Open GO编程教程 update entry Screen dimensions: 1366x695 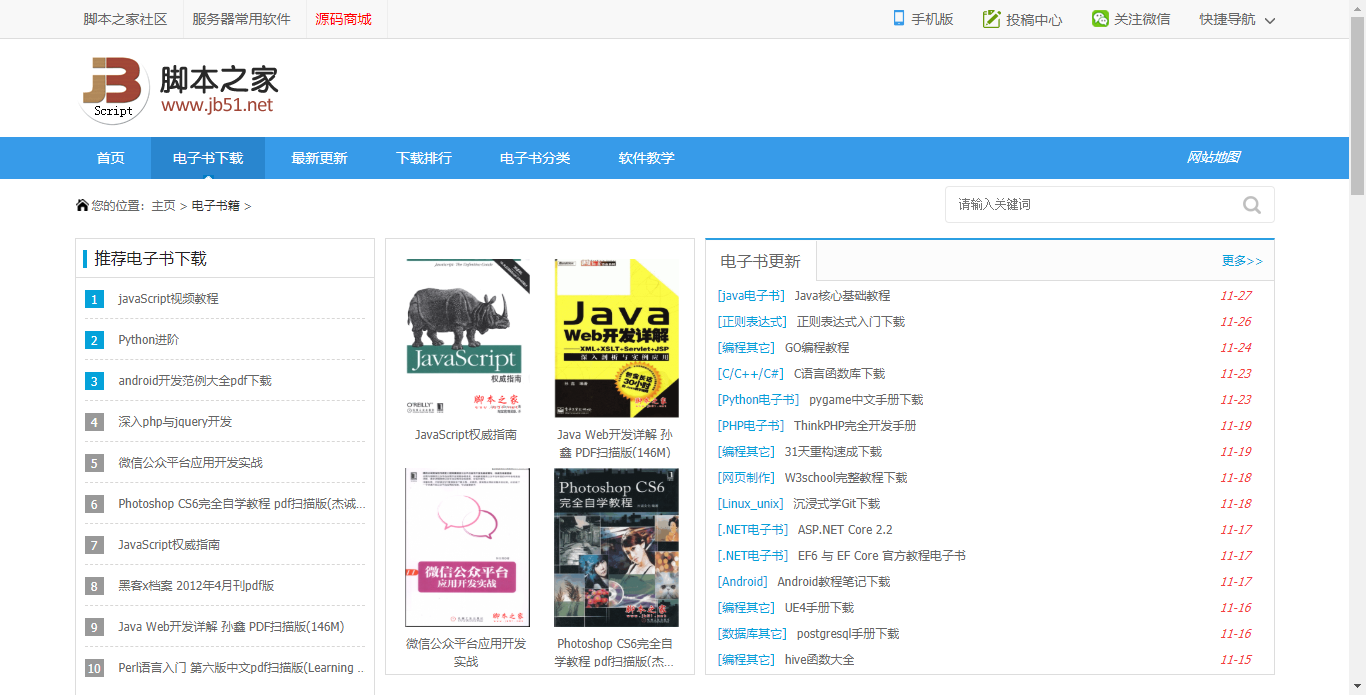817,348
